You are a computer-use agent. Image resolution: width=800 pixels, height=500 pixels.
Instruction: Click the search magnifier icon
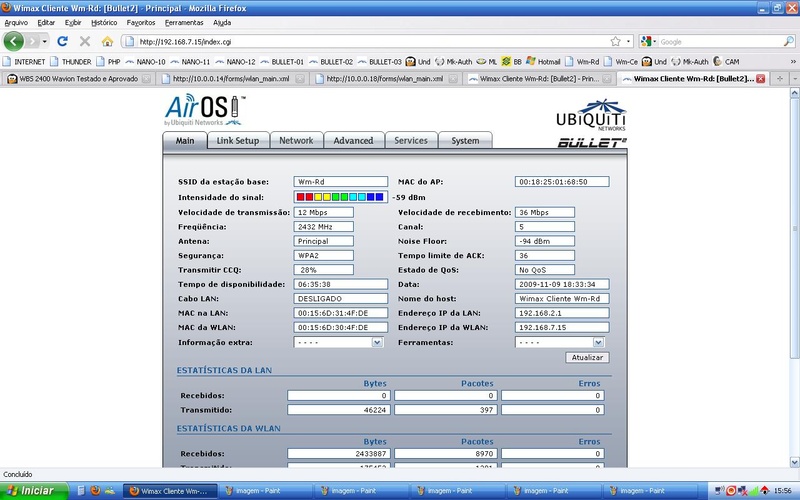(x=788, y=41)
